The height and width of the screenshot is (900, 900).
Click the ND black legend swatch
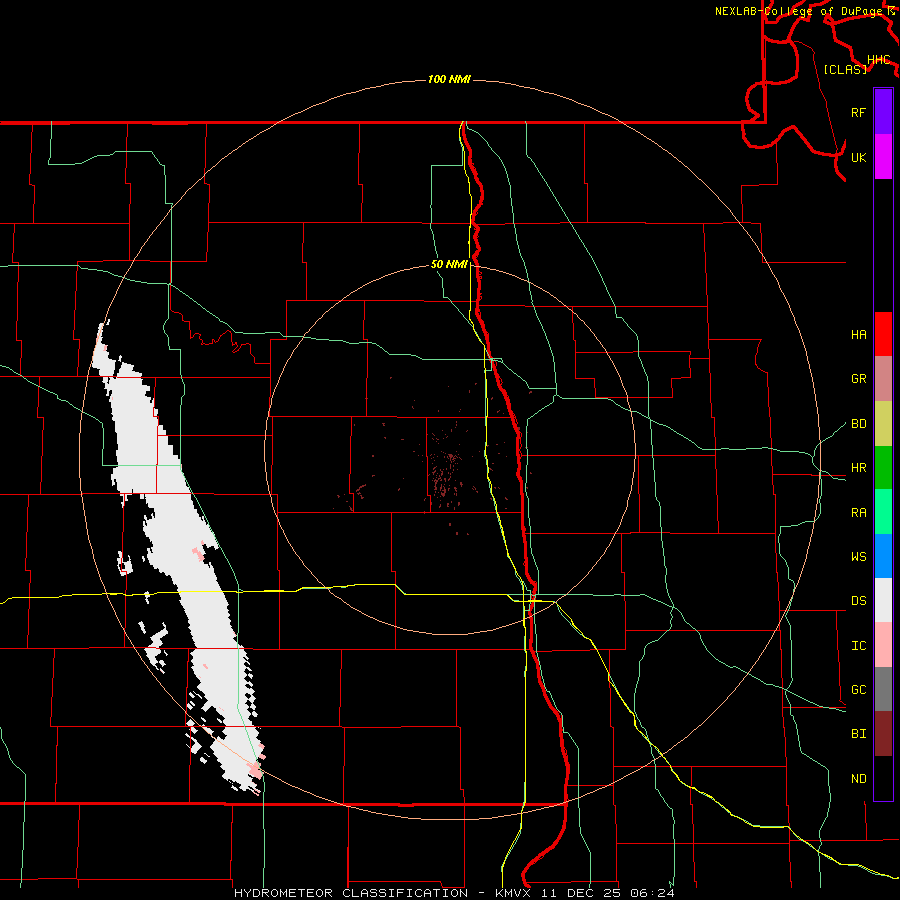883,778
